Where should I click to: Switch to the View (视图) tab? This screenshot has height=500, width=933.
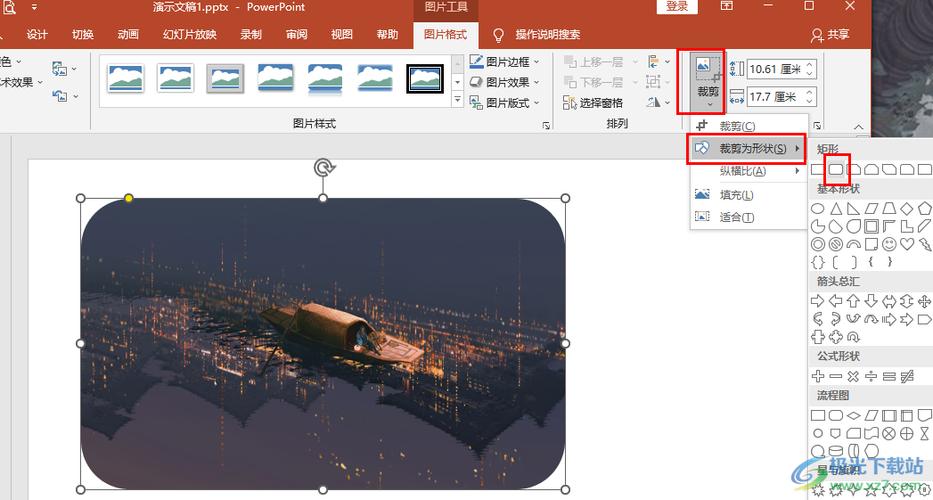[342, 35]
